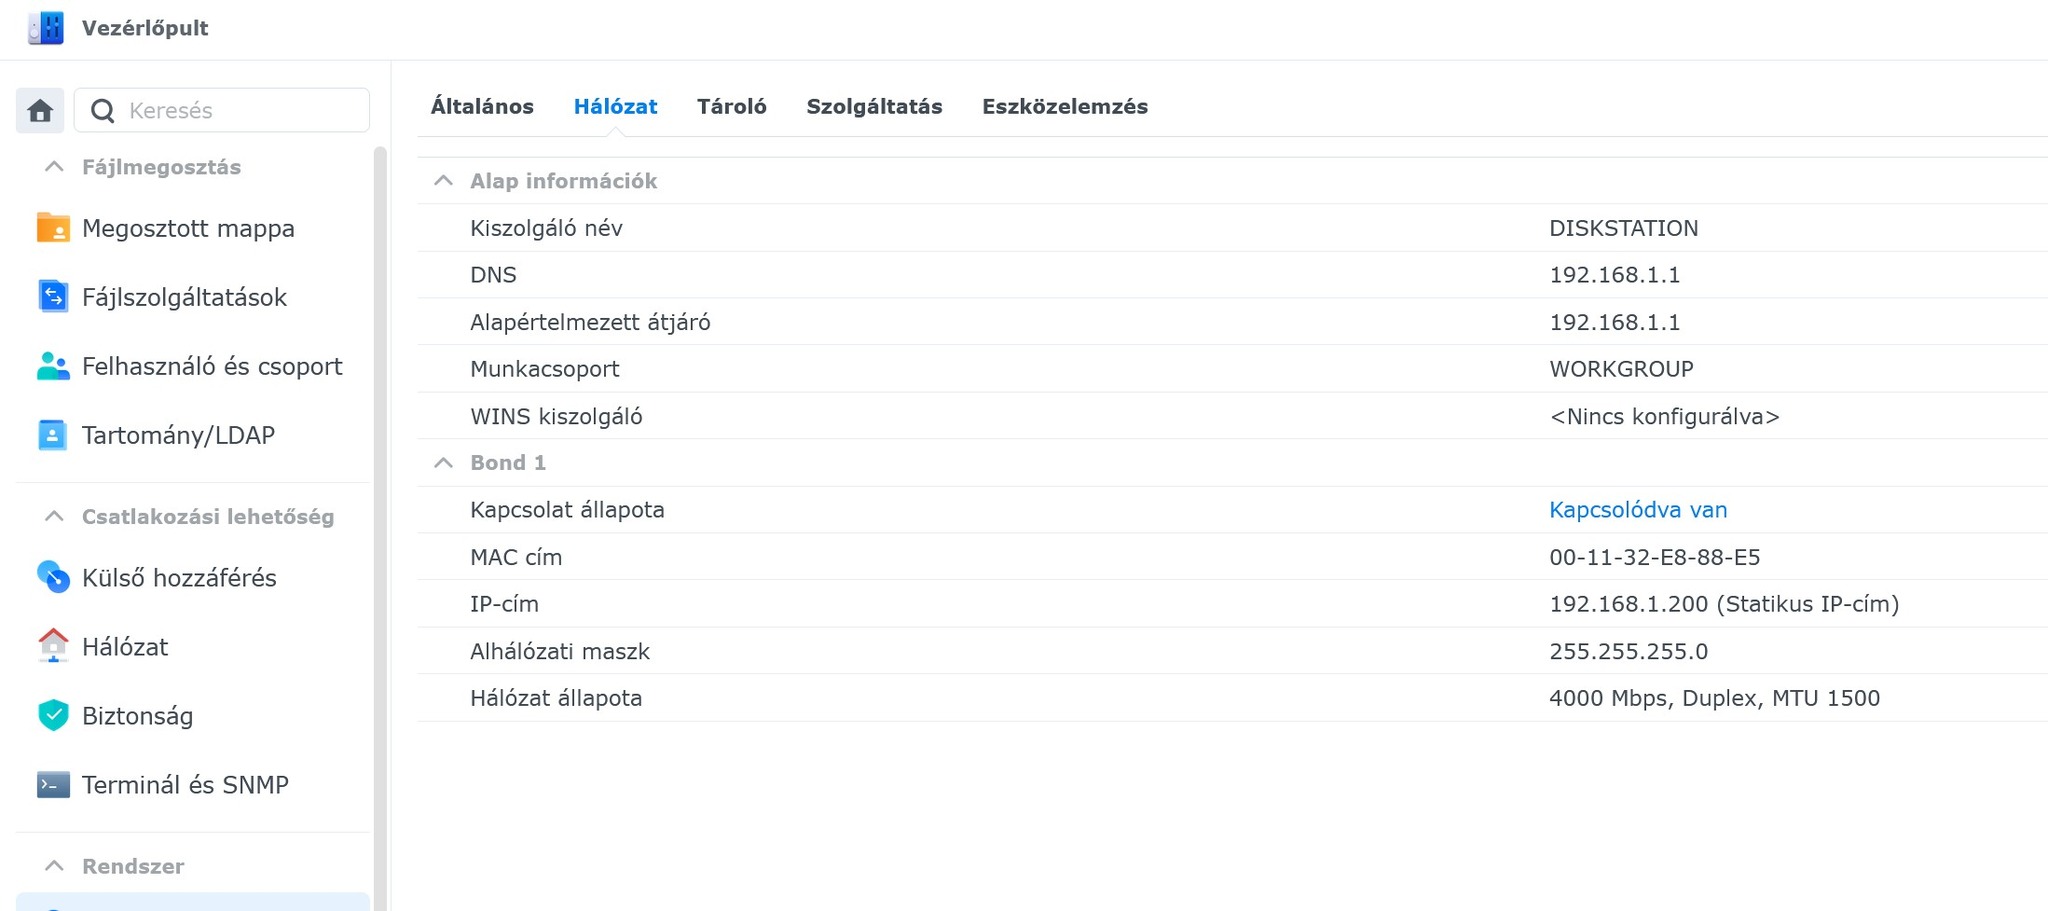Click the Kapcsolat állapota label
The height and width of the screenshot is (911, 2048).
pyautogui.click(x=567, y=510)
